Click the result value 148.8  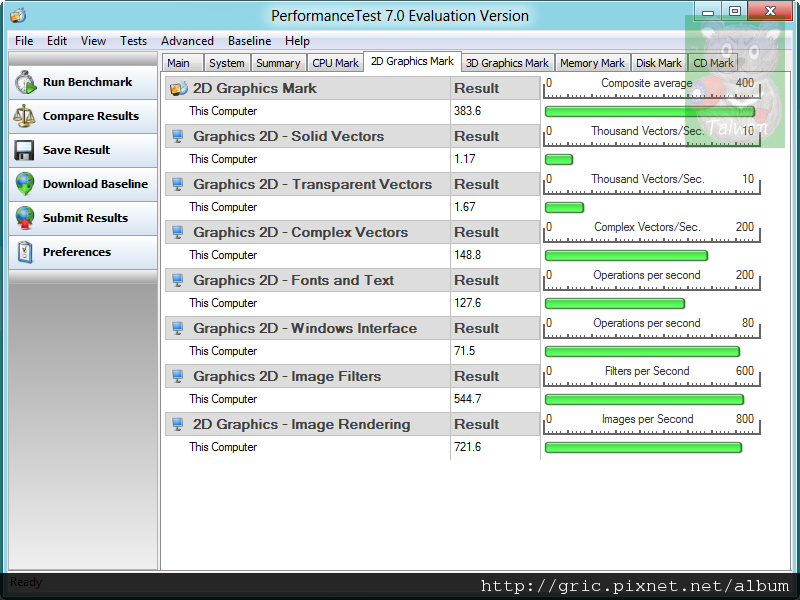467,255
